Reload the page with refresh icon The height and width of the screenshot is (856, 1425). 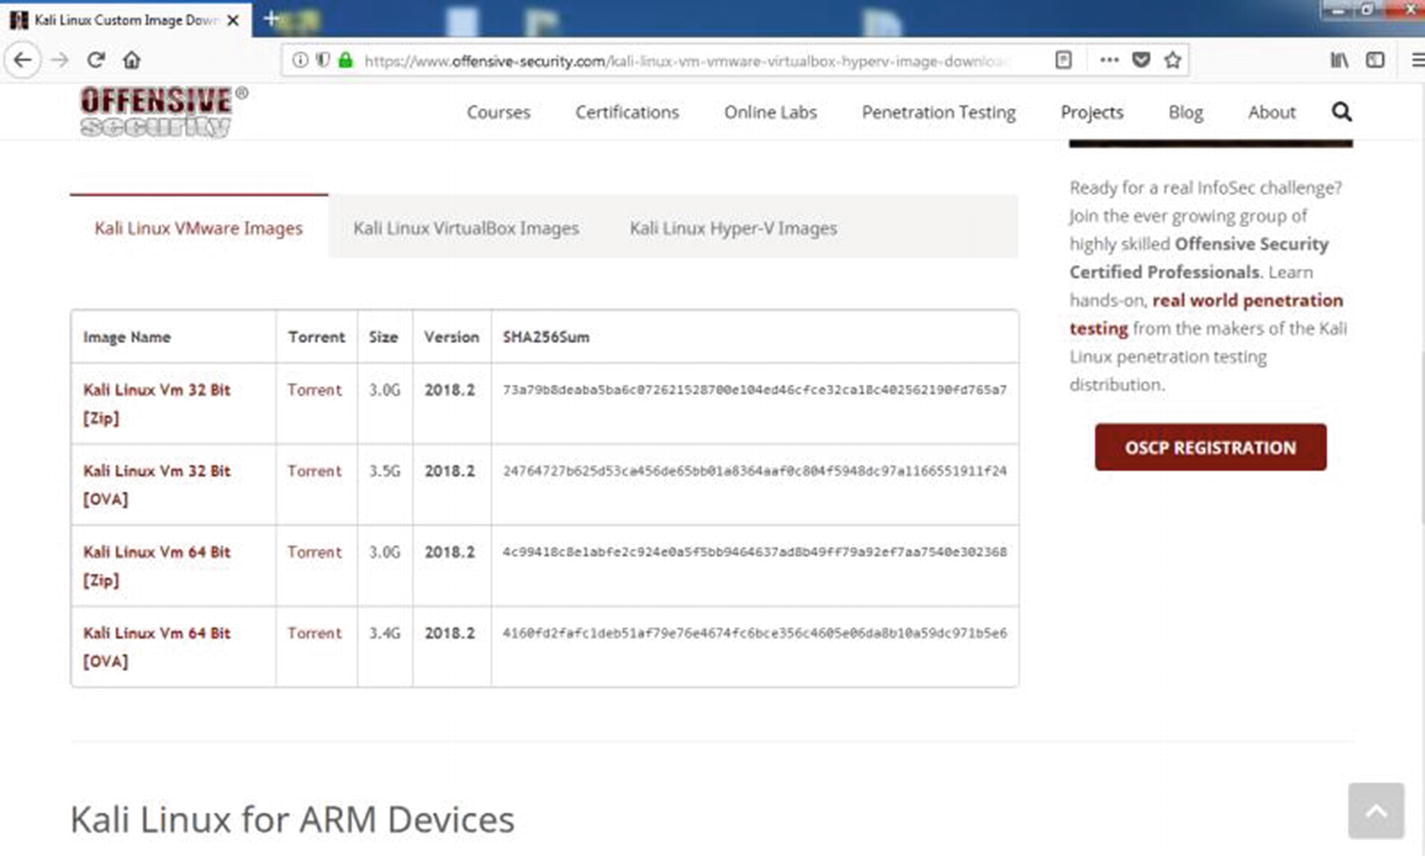click(96, 60)
